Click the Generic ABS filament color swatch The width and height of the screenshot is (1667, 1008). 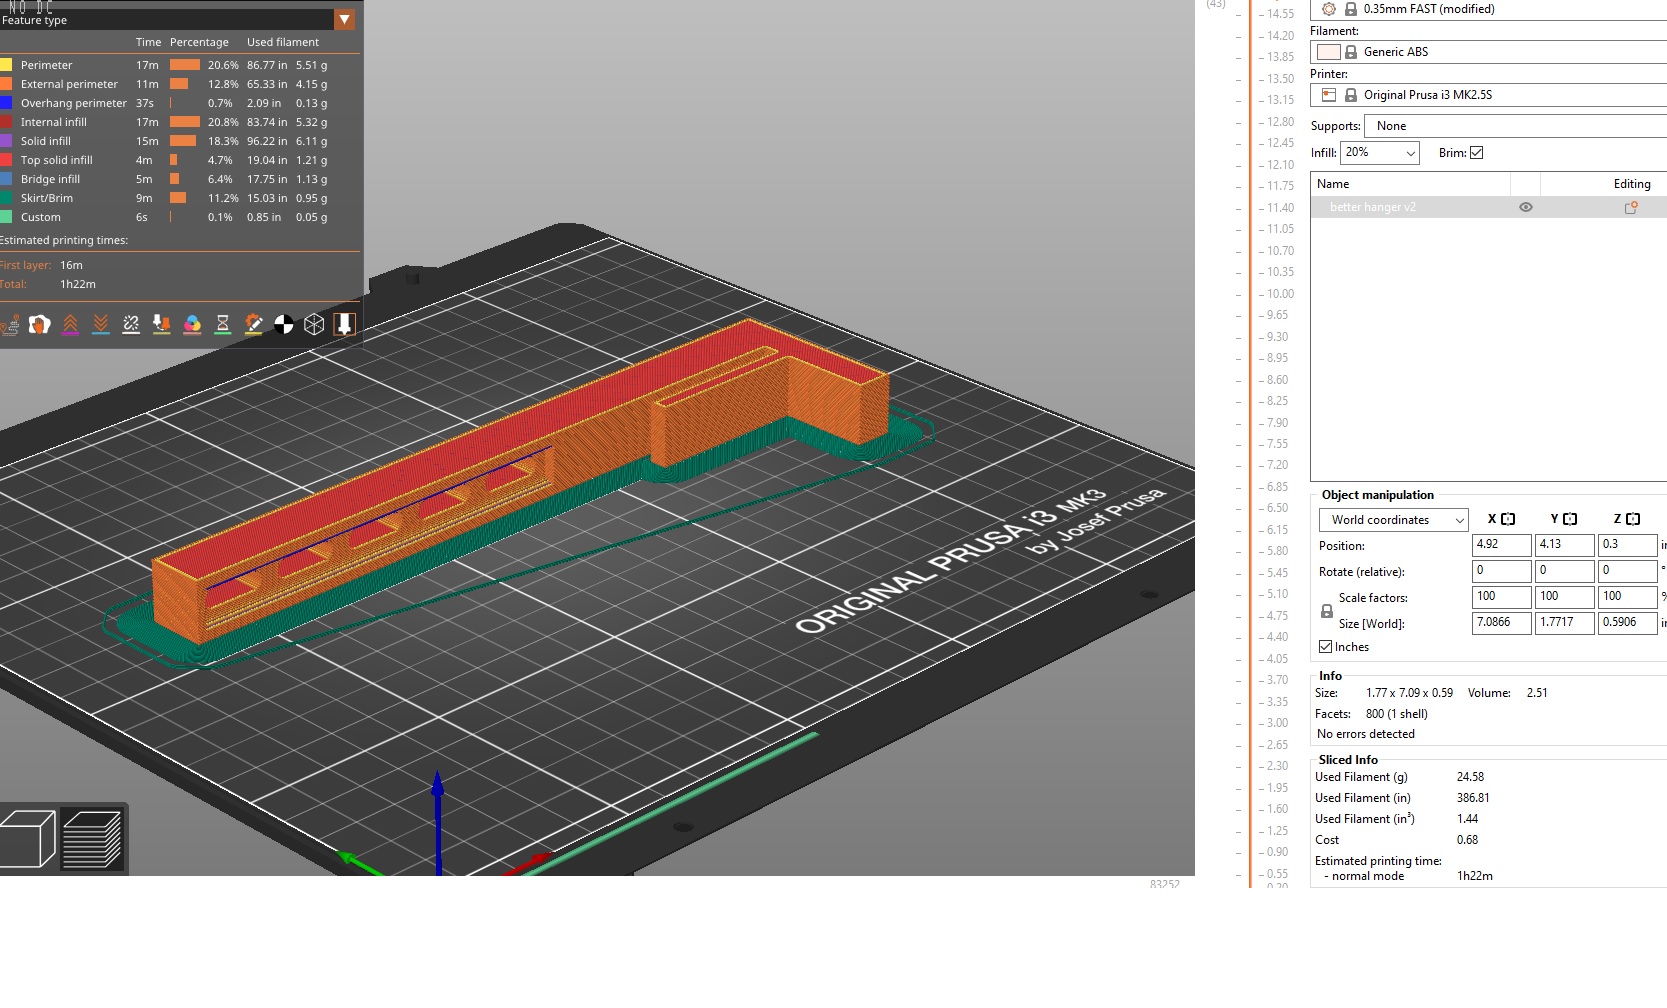coord(1328,52)
